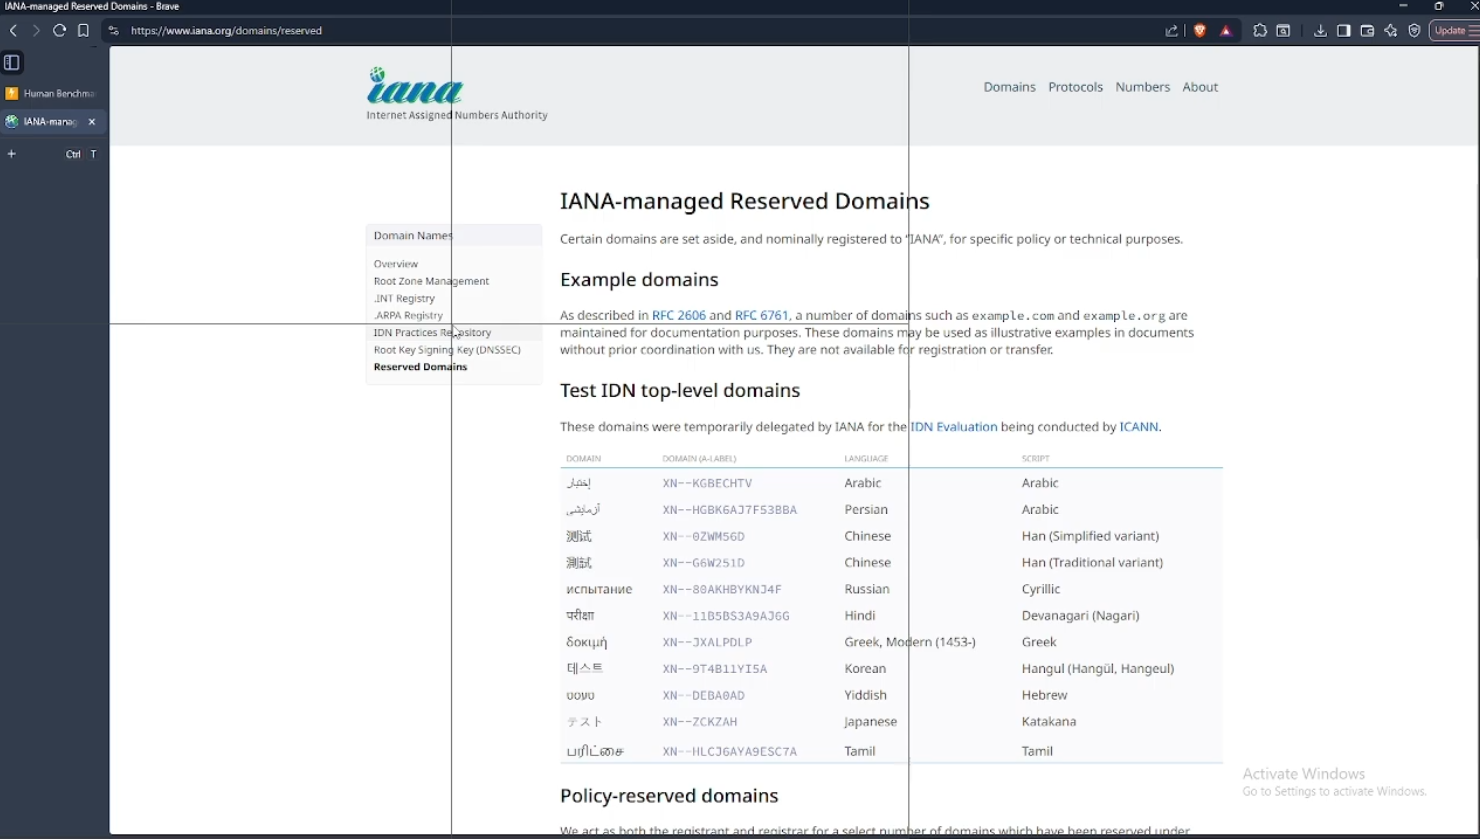Click the Domain Names sidebar heading
The image size is (1480, 839).
(x=413, y=236)
